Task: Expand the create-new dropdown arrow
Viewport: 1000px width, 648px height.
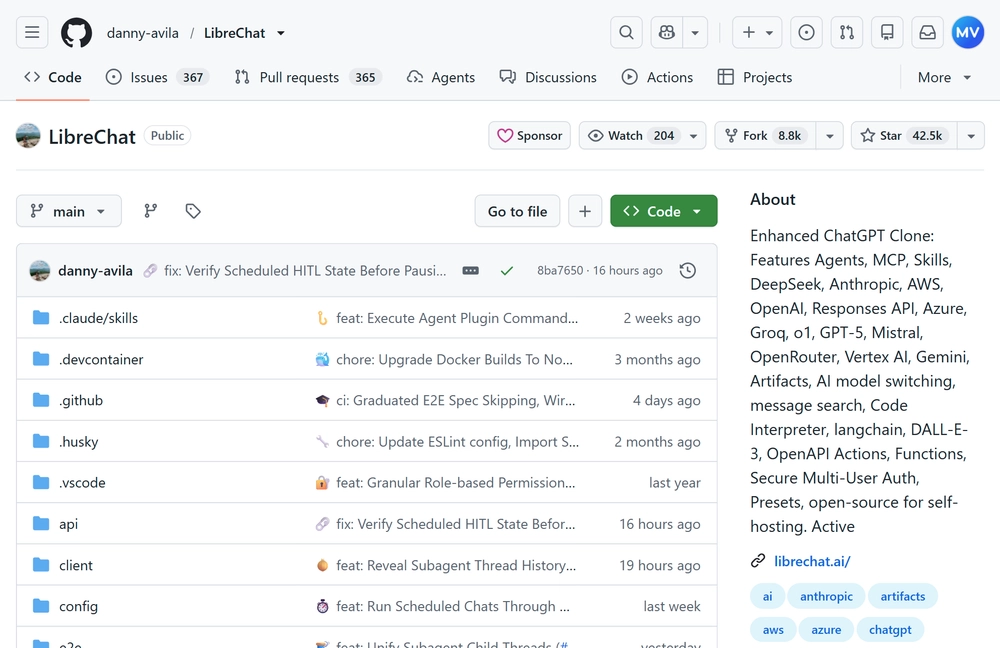Action: 769,33
